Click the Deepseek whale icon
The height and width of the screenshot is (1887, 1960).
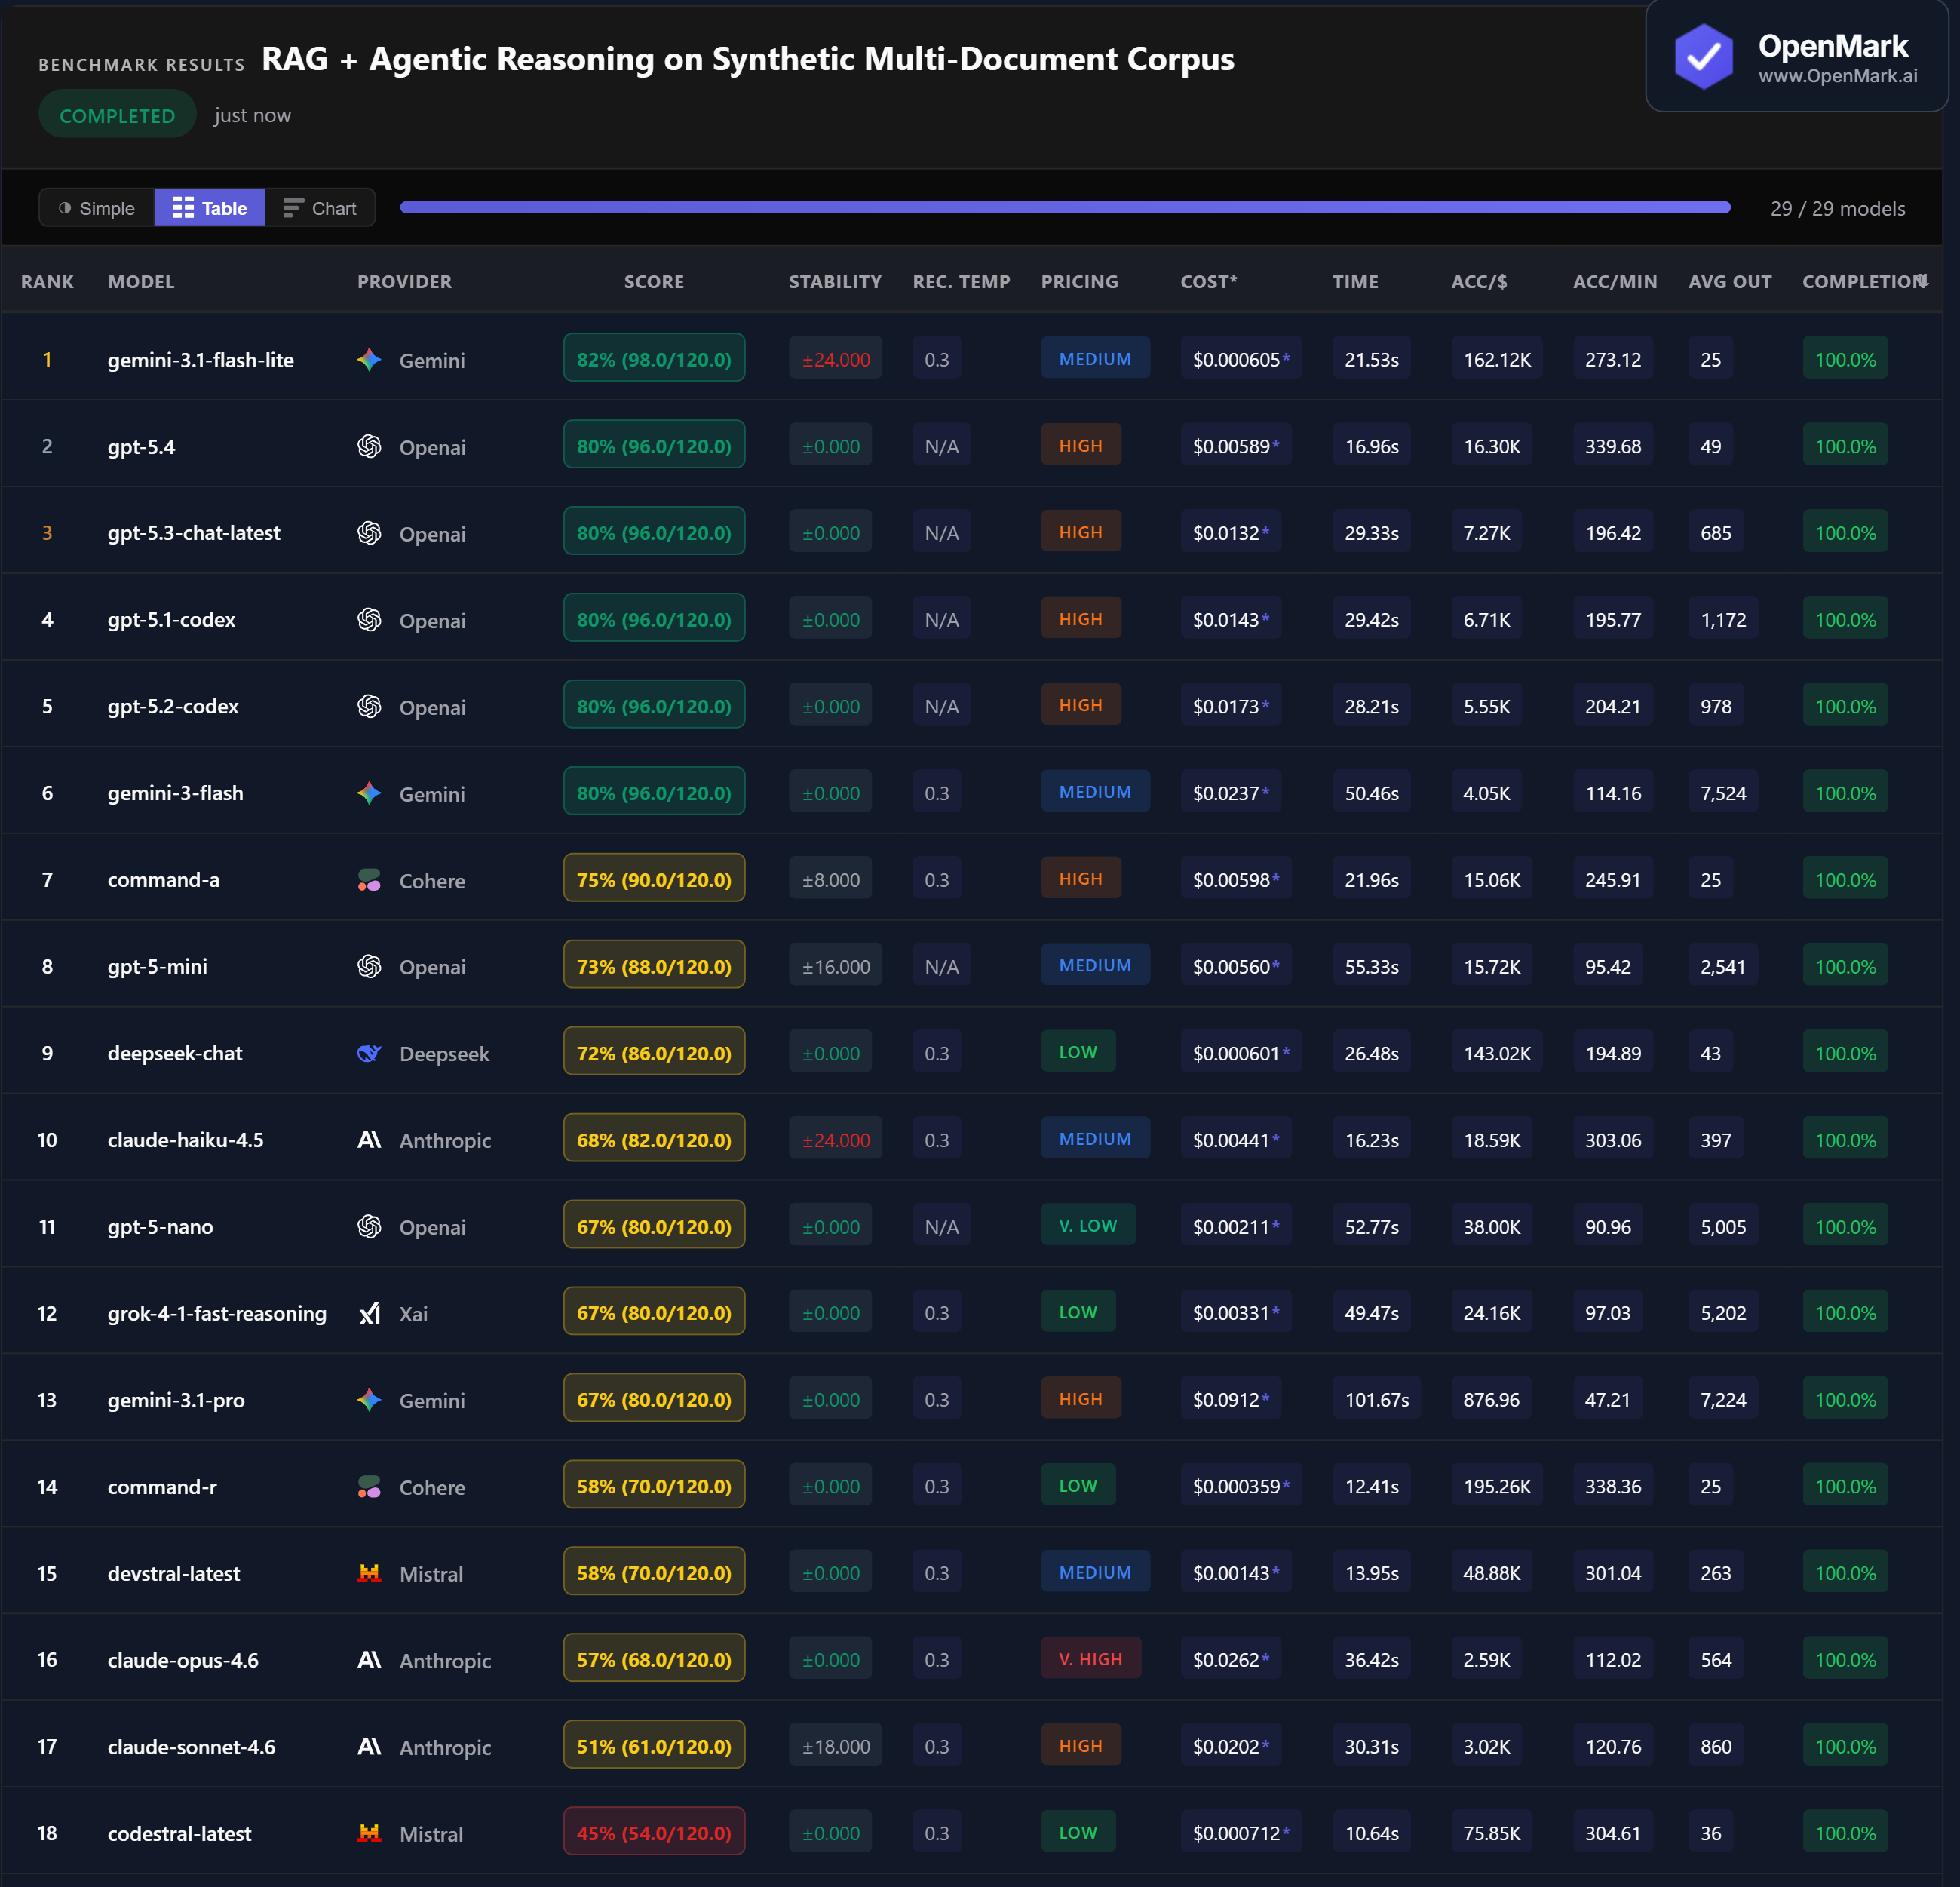point(369,1053)
